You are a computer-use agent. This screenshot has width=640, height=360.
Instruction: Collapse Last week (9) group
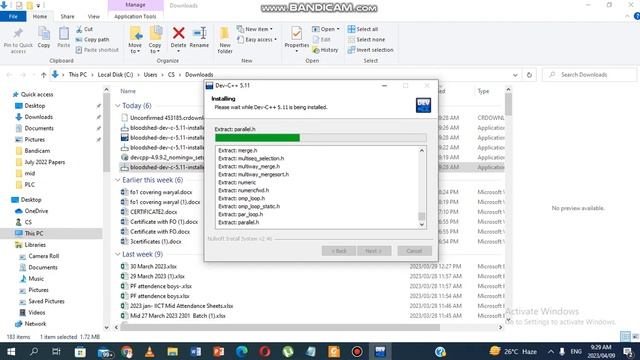(118, 254)
